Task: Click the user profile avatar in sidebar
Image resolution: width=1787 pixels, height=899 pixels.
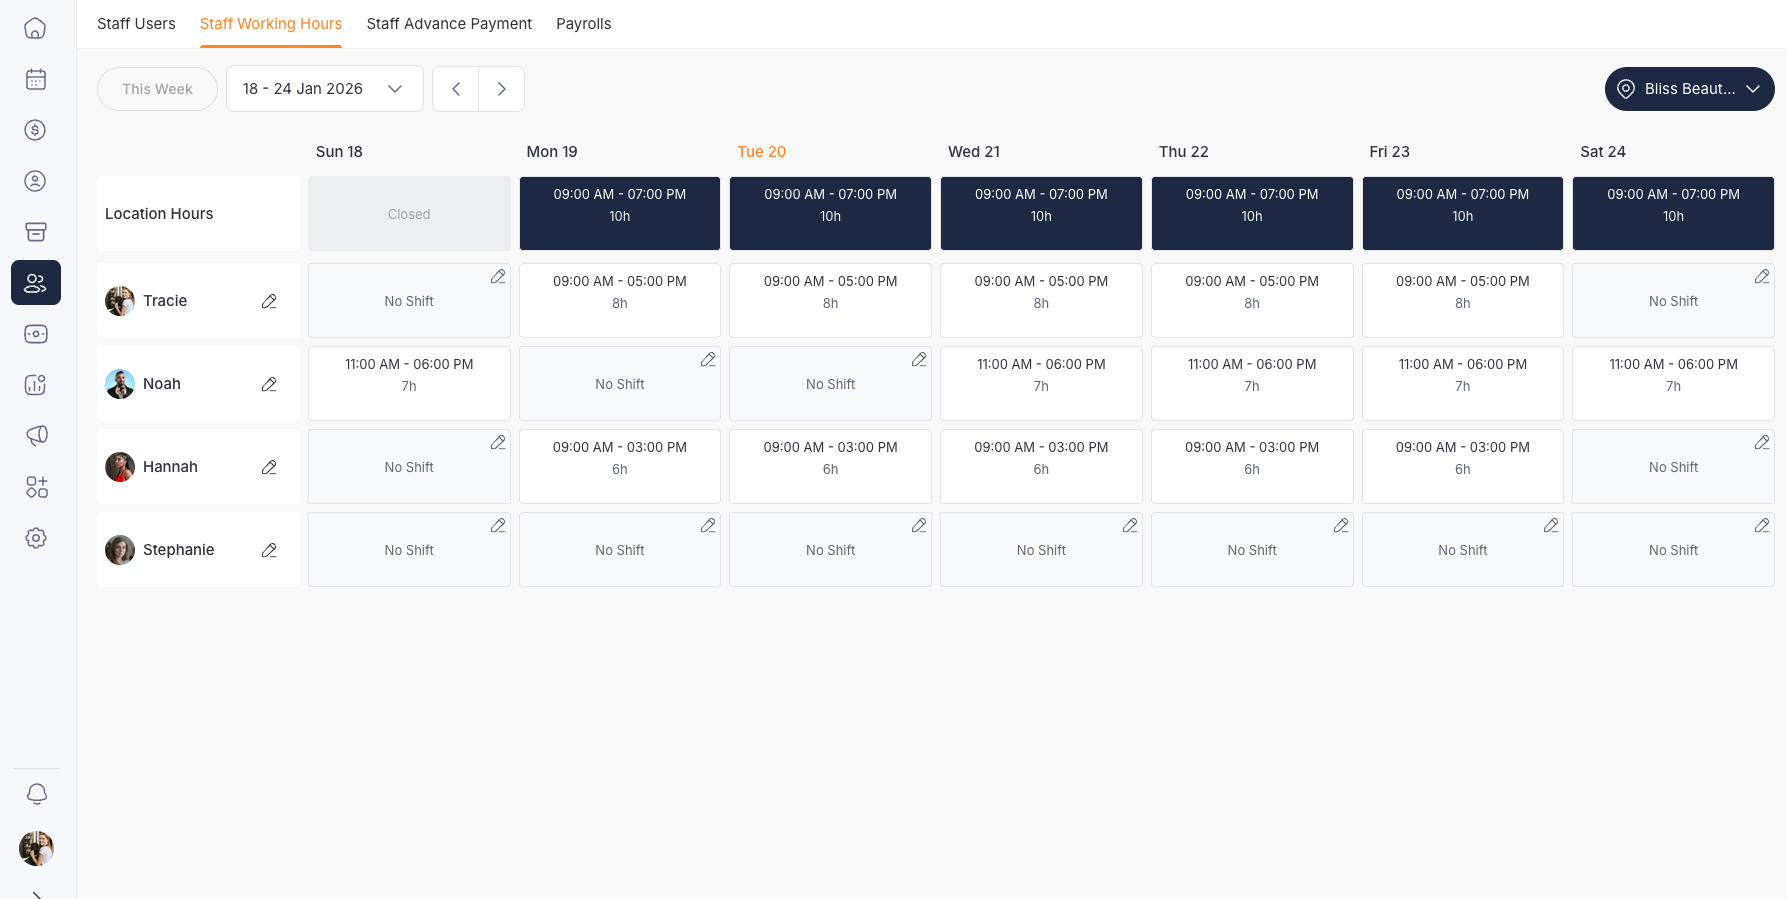Action: click(x=36, y=848)
